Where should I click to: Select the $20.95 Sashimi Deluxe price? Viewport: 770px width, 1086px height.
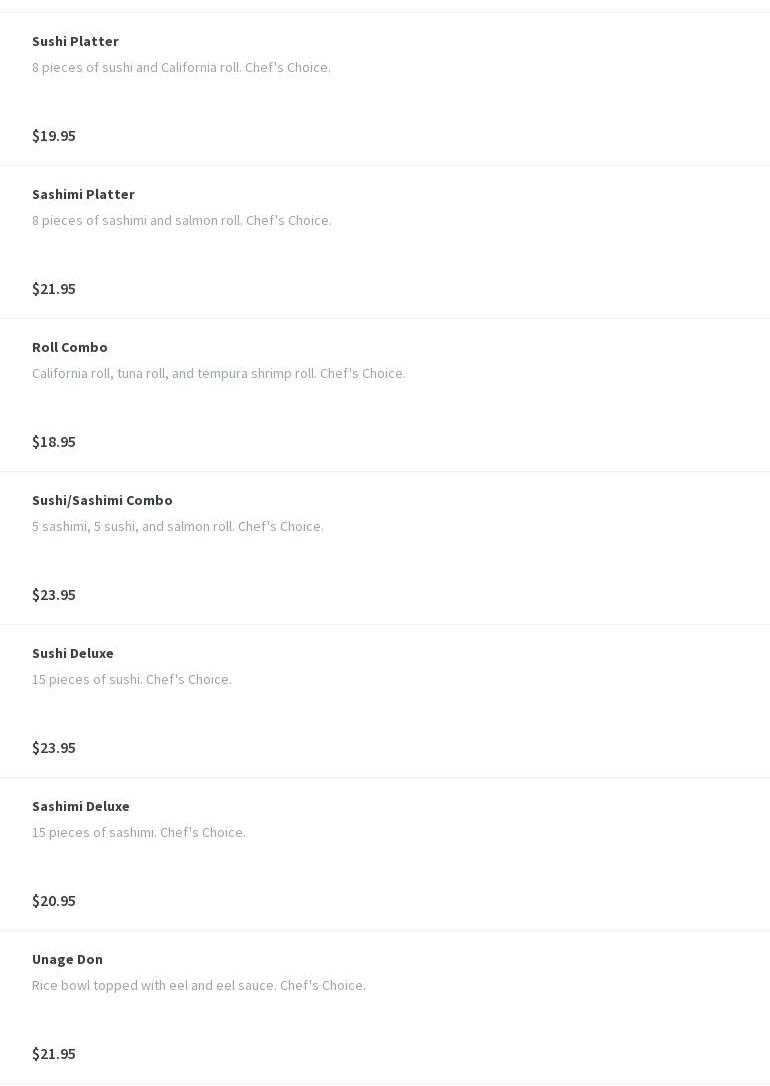point(54,900)
